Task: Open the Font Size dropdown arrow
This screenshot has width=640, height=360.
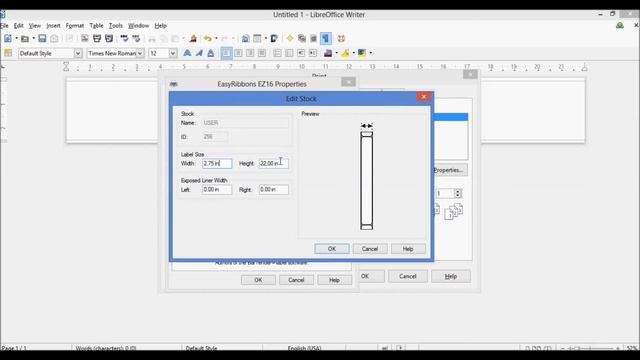Action: tap(173, 53)
